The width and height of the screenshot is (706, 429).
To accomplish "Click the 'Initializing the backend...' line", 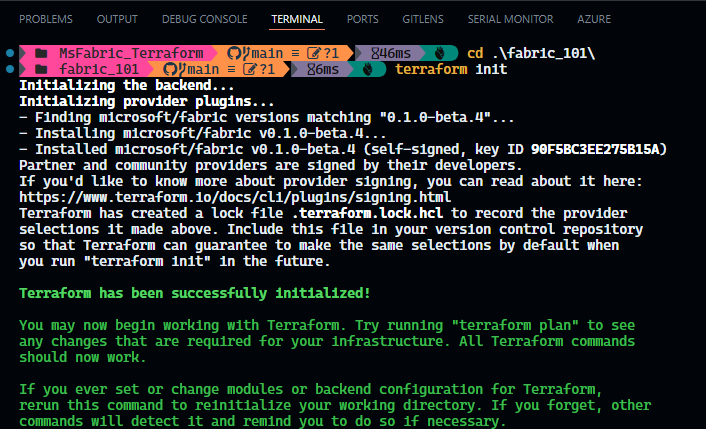I will pyautogui.click(x=127, y=85).
